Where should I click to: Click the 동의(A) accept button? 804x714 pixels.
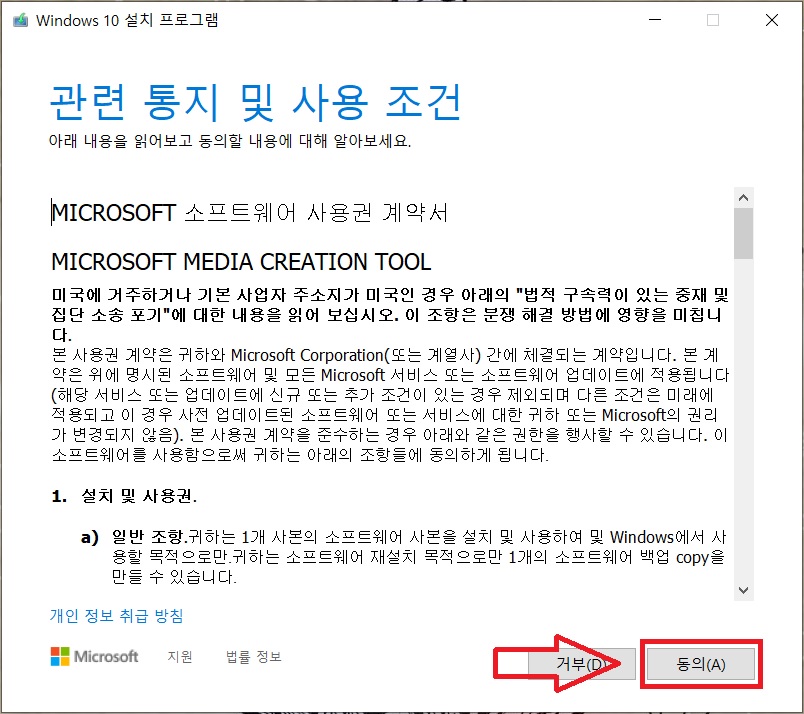click(700, 664)
